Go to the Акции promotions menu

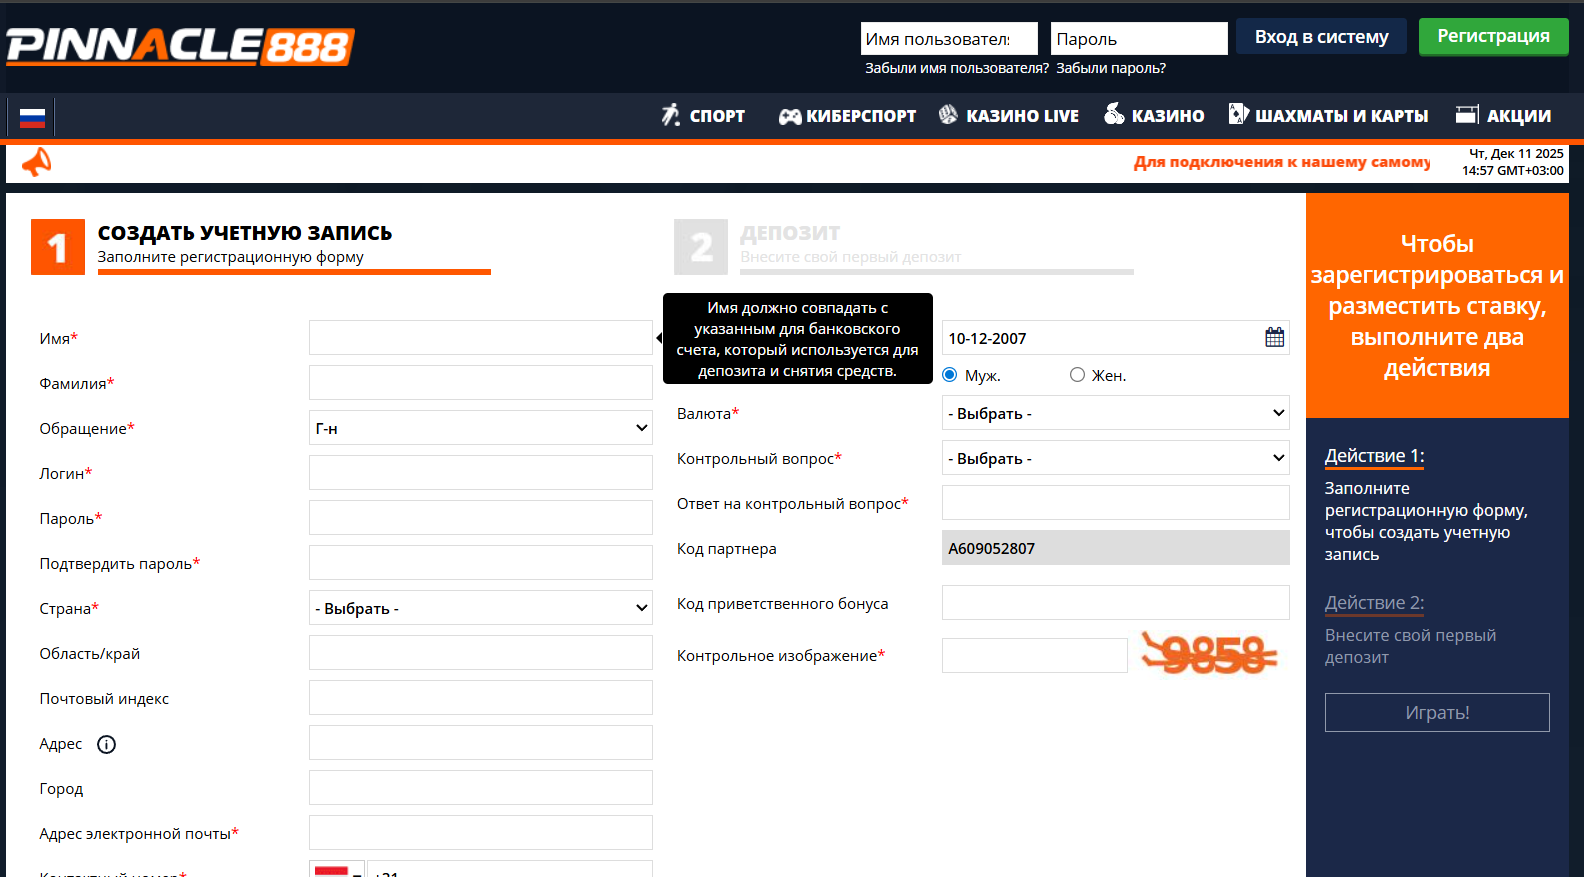[x=1503, y=116]
